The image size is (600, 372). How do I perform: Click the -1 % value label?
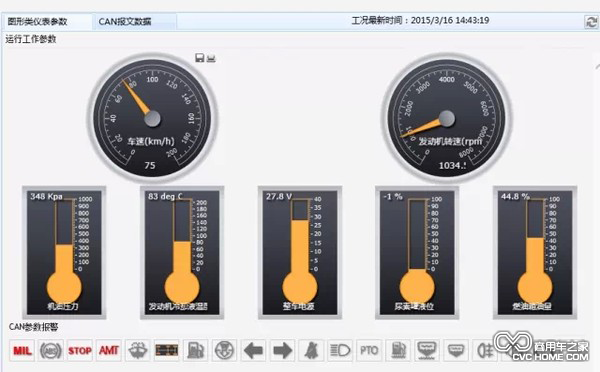tap(393, 196)
